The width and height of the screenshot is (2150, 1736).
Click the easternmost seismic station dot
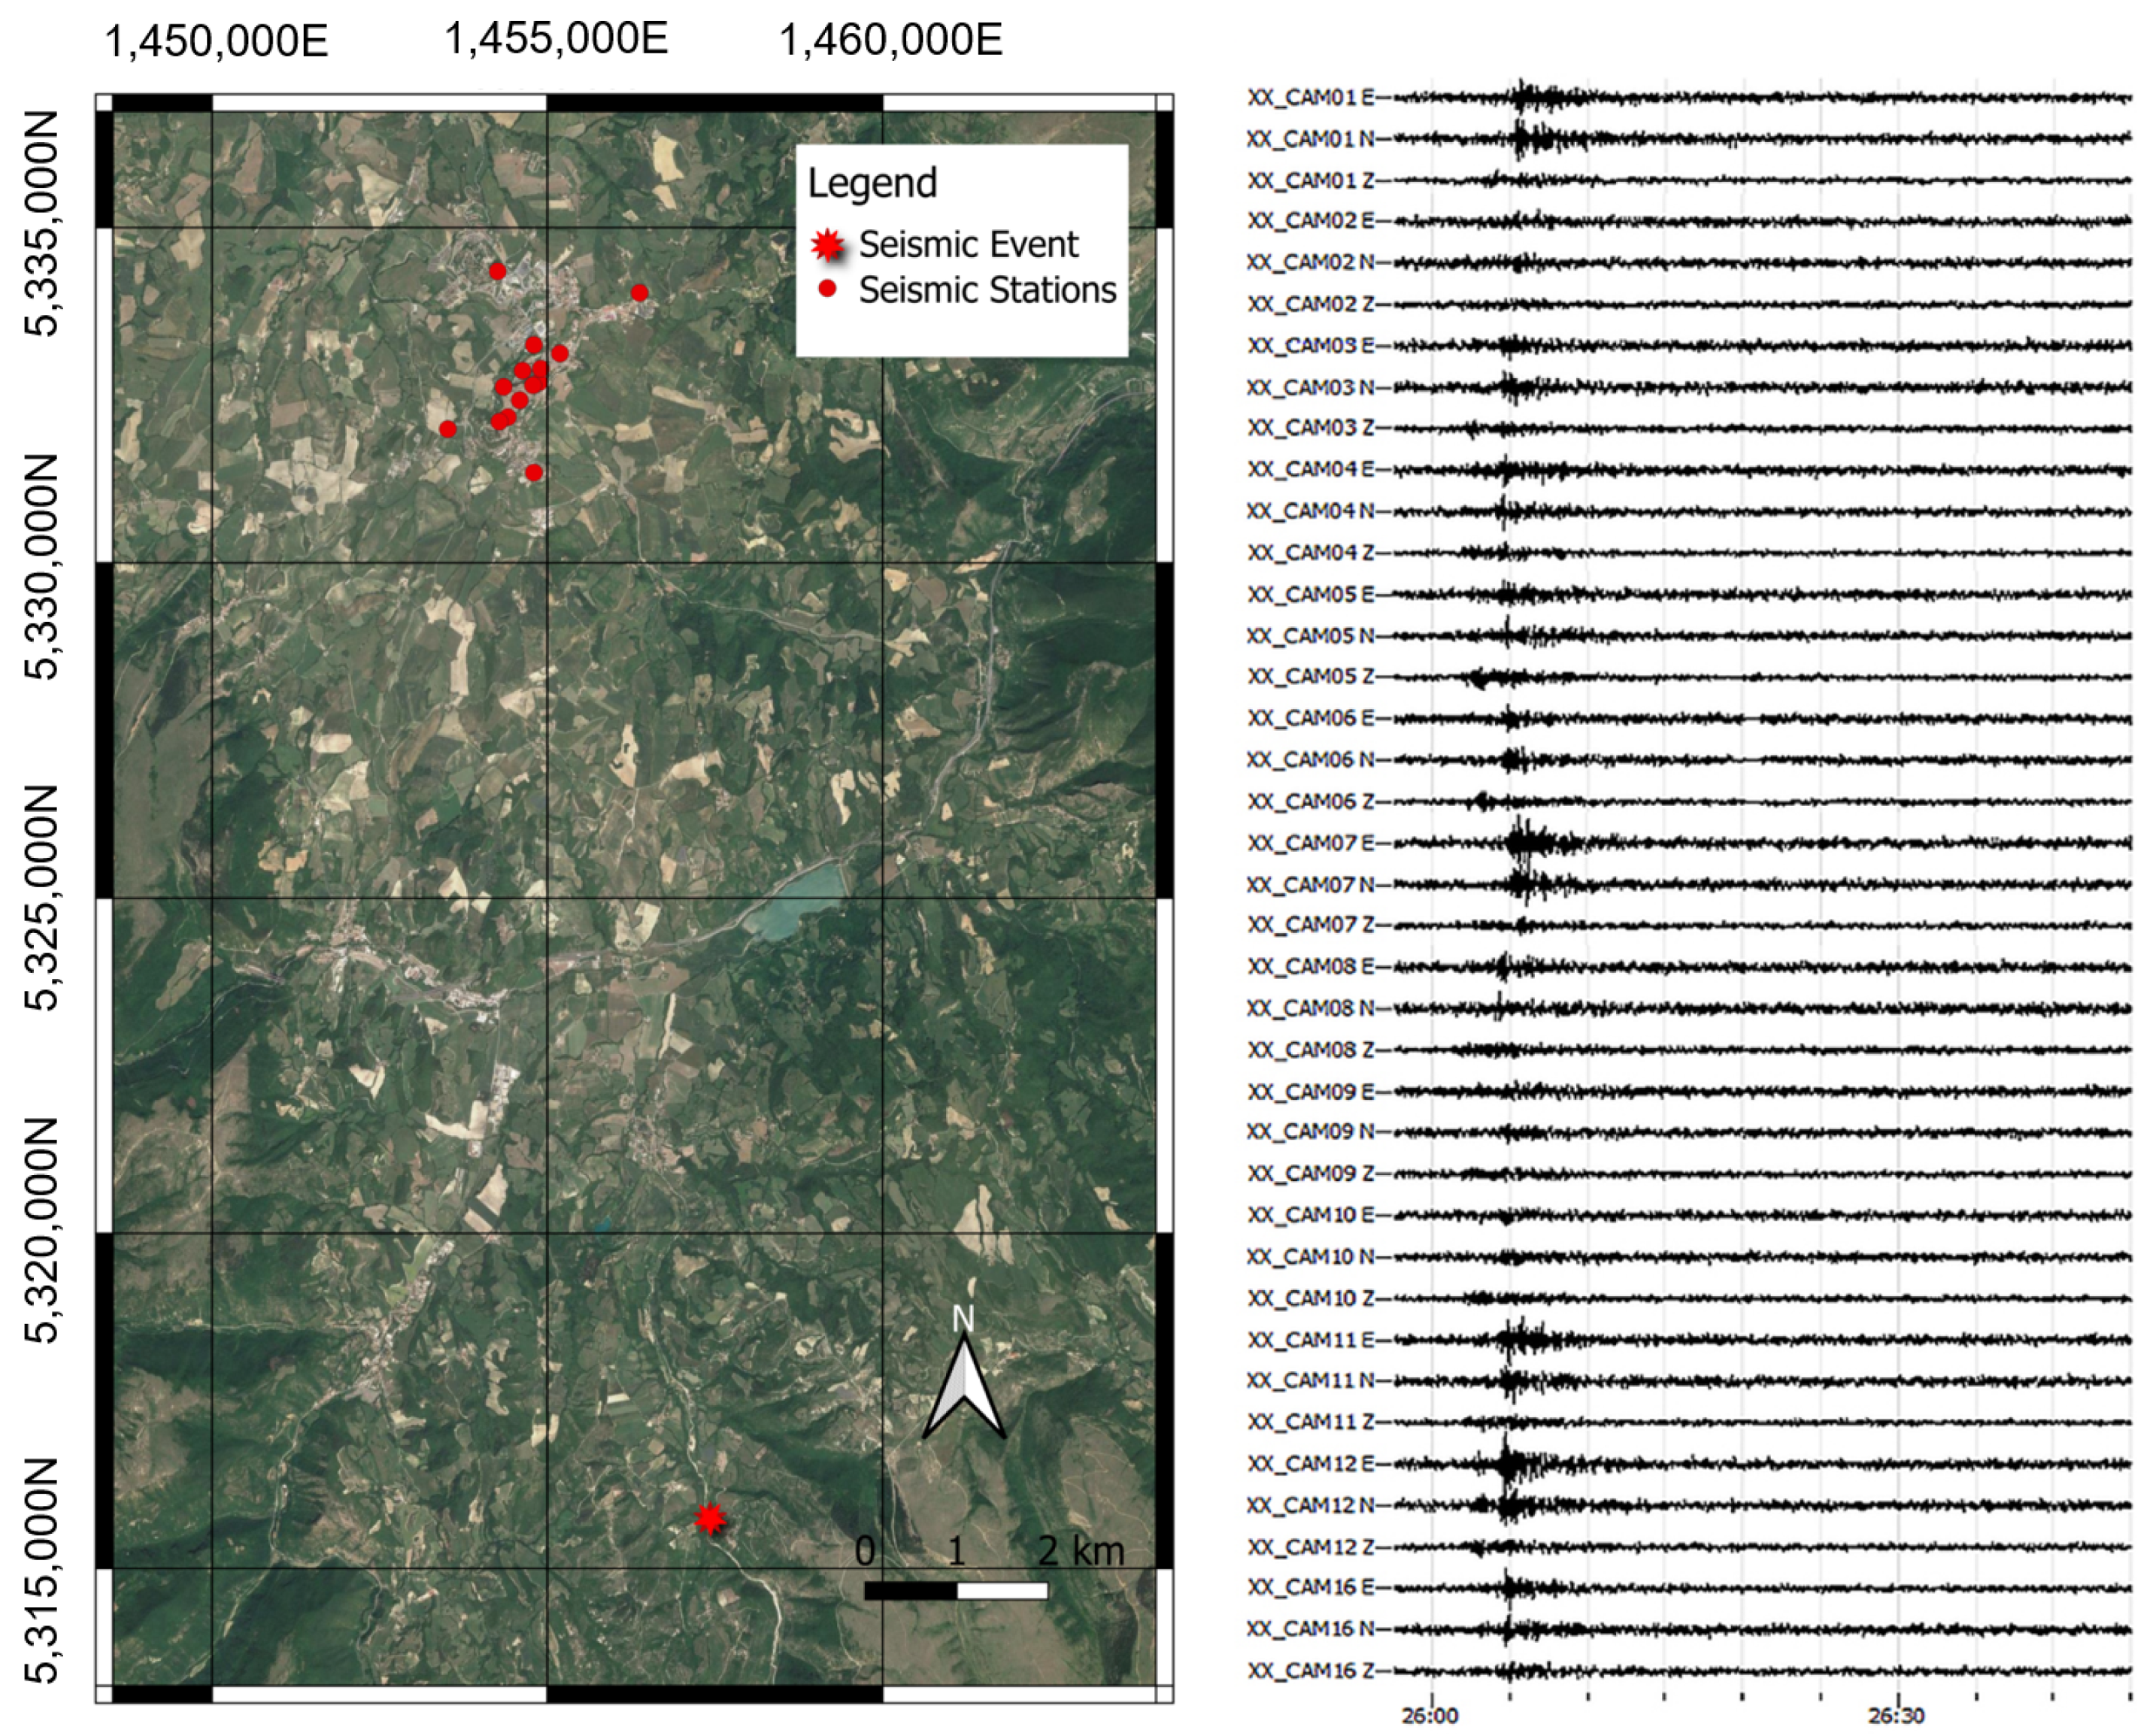click(640, 293)
